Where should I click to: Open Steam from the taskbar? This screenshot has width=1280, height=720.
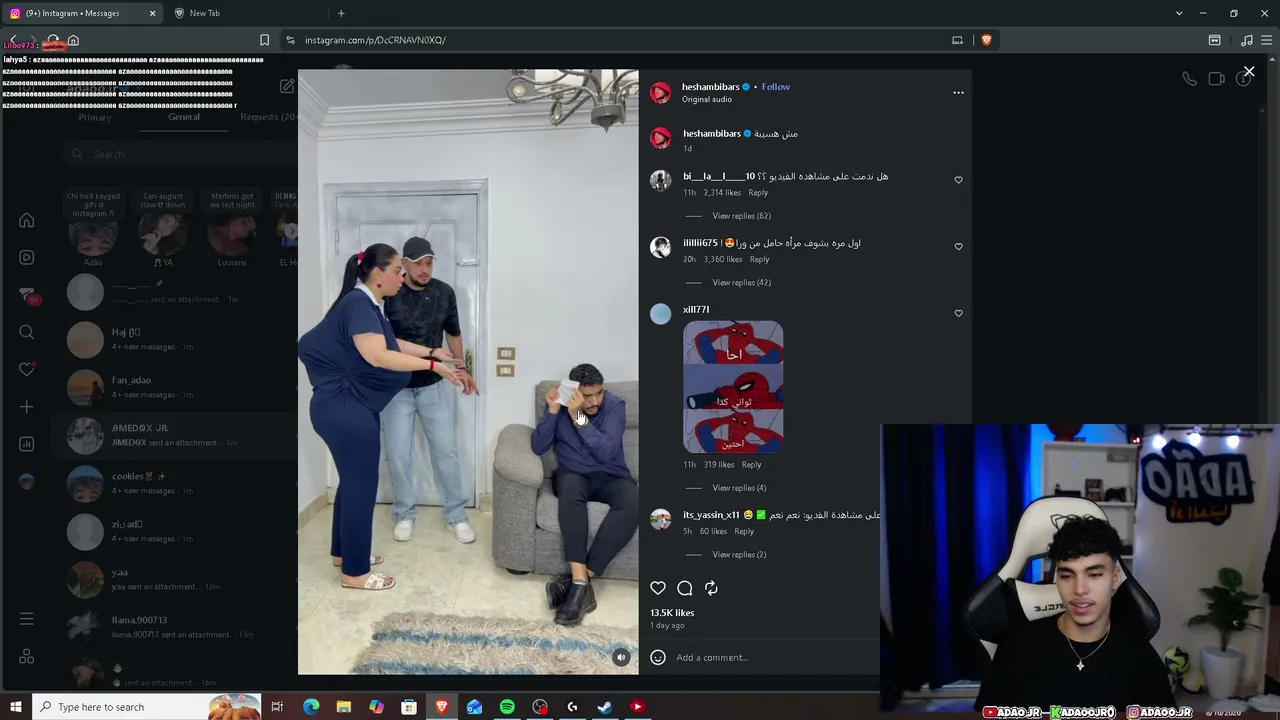(605, 707)
